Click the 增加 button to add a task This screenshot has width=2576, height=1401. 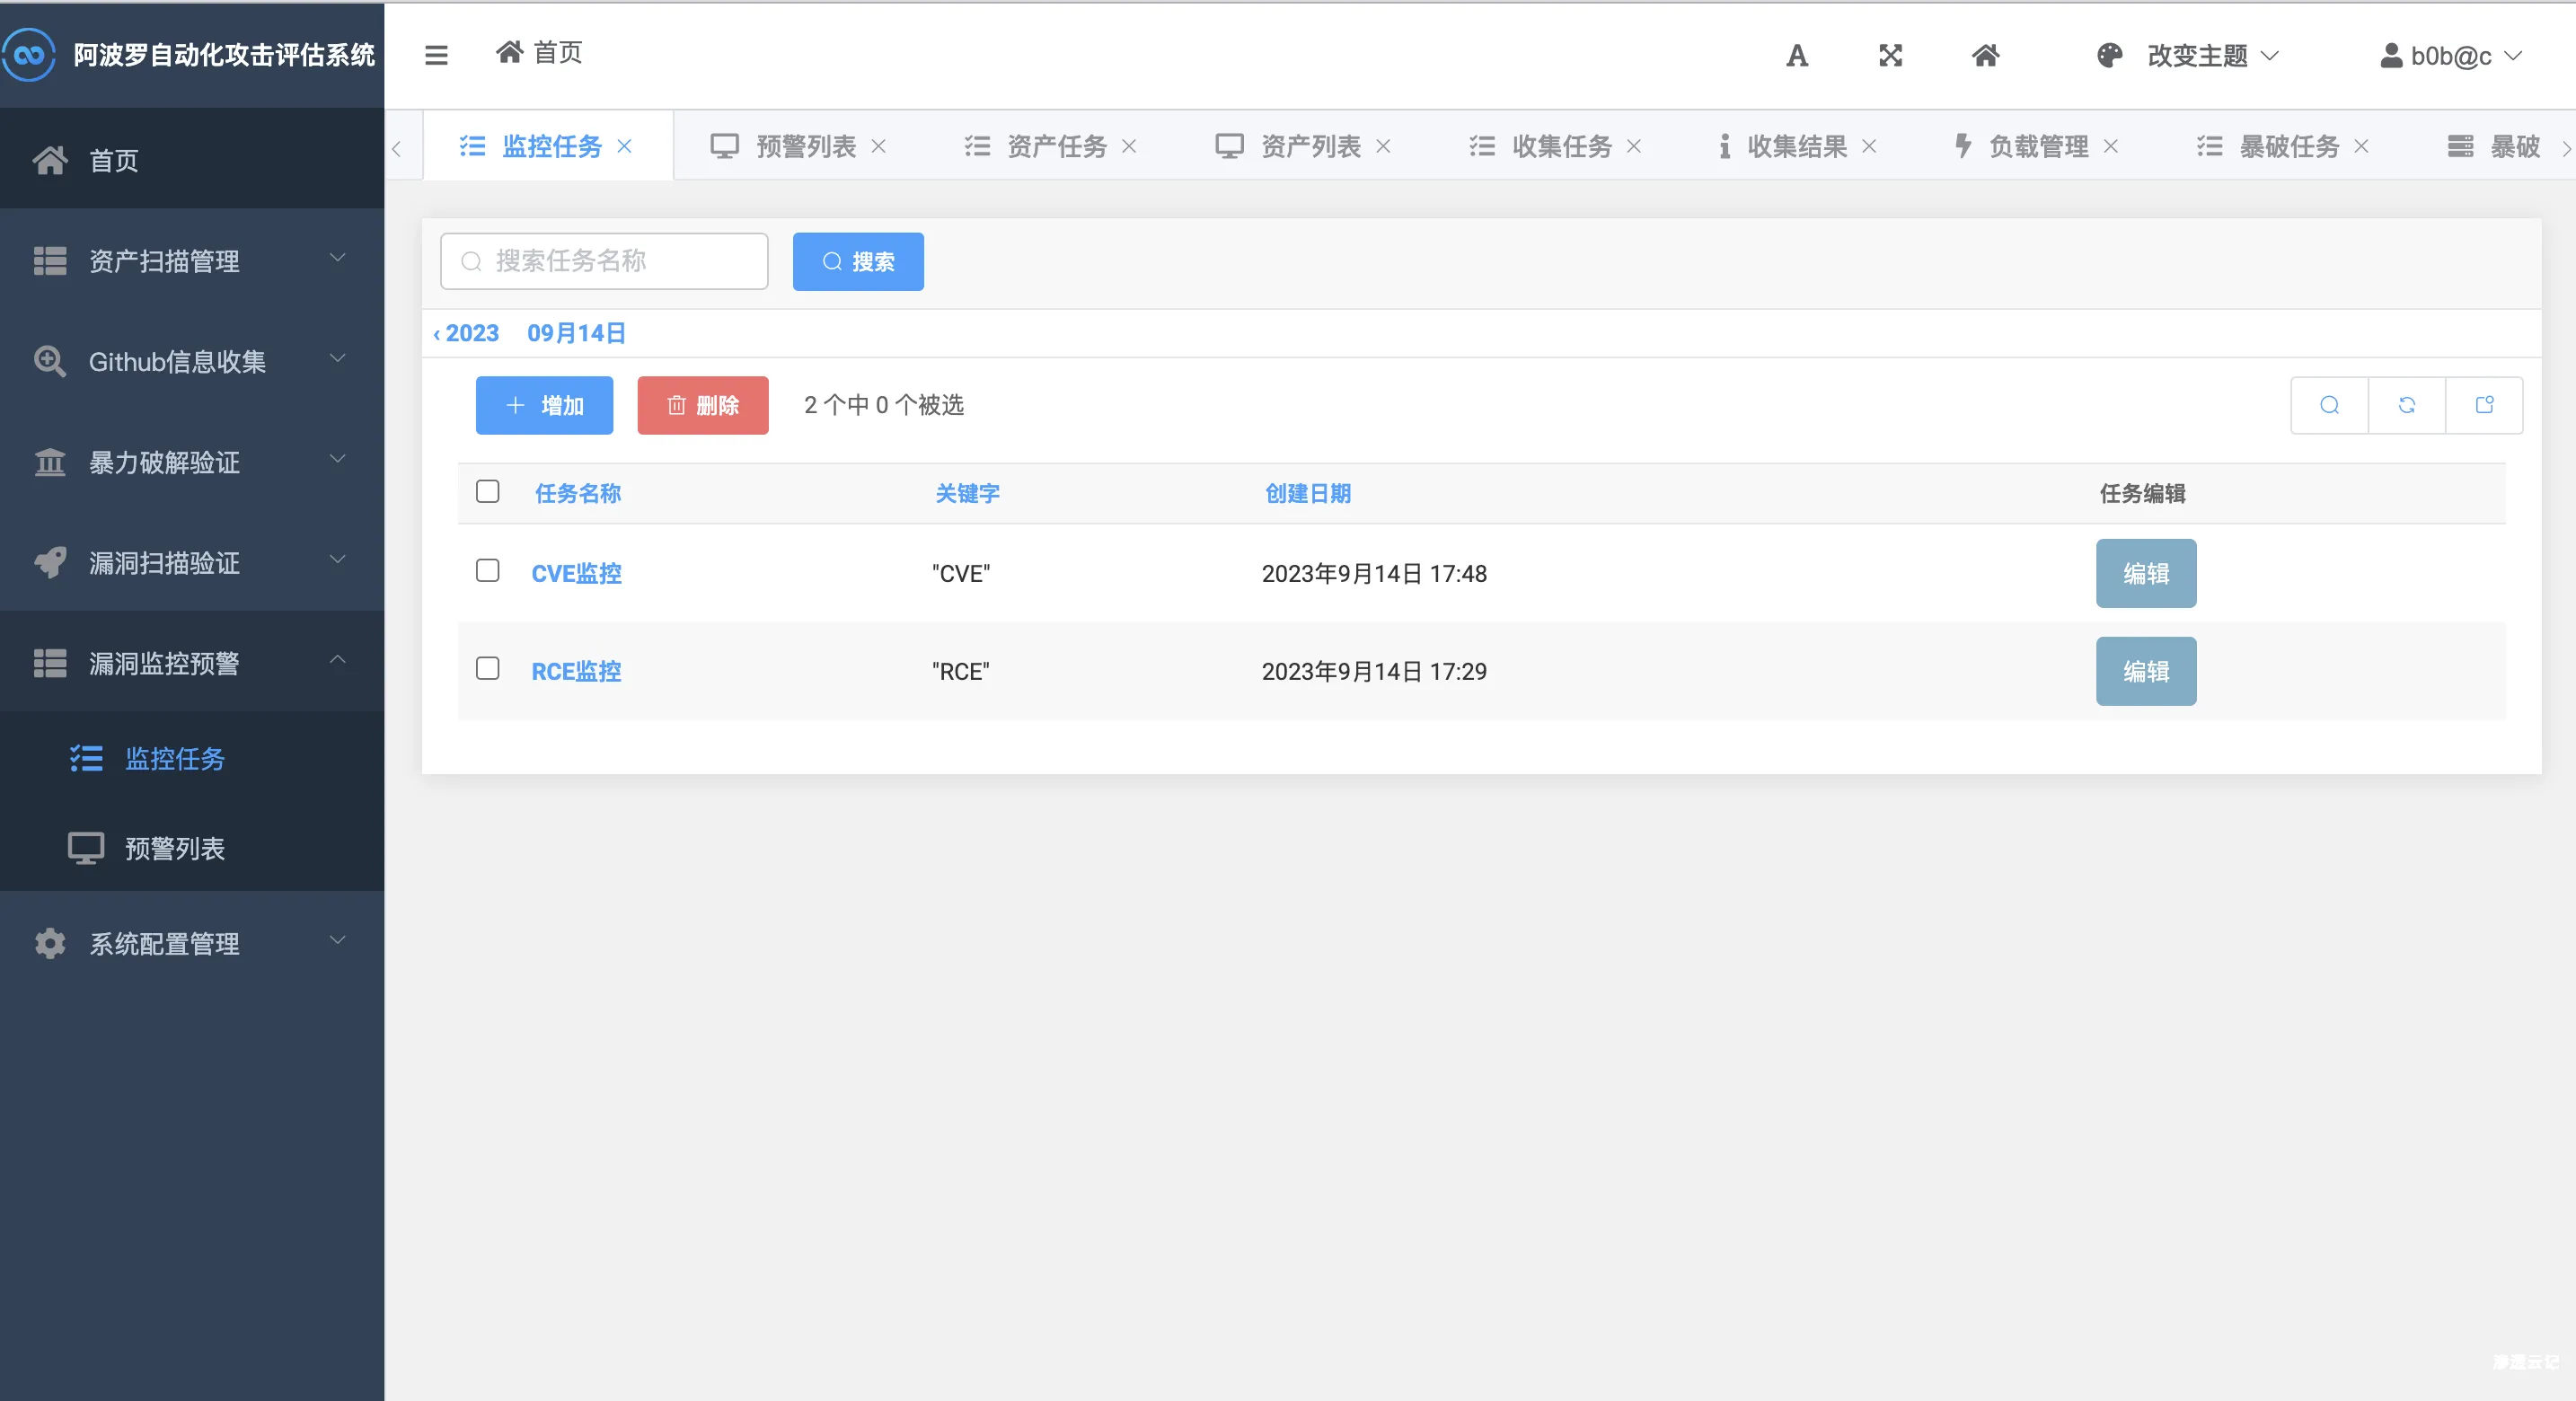543,405
